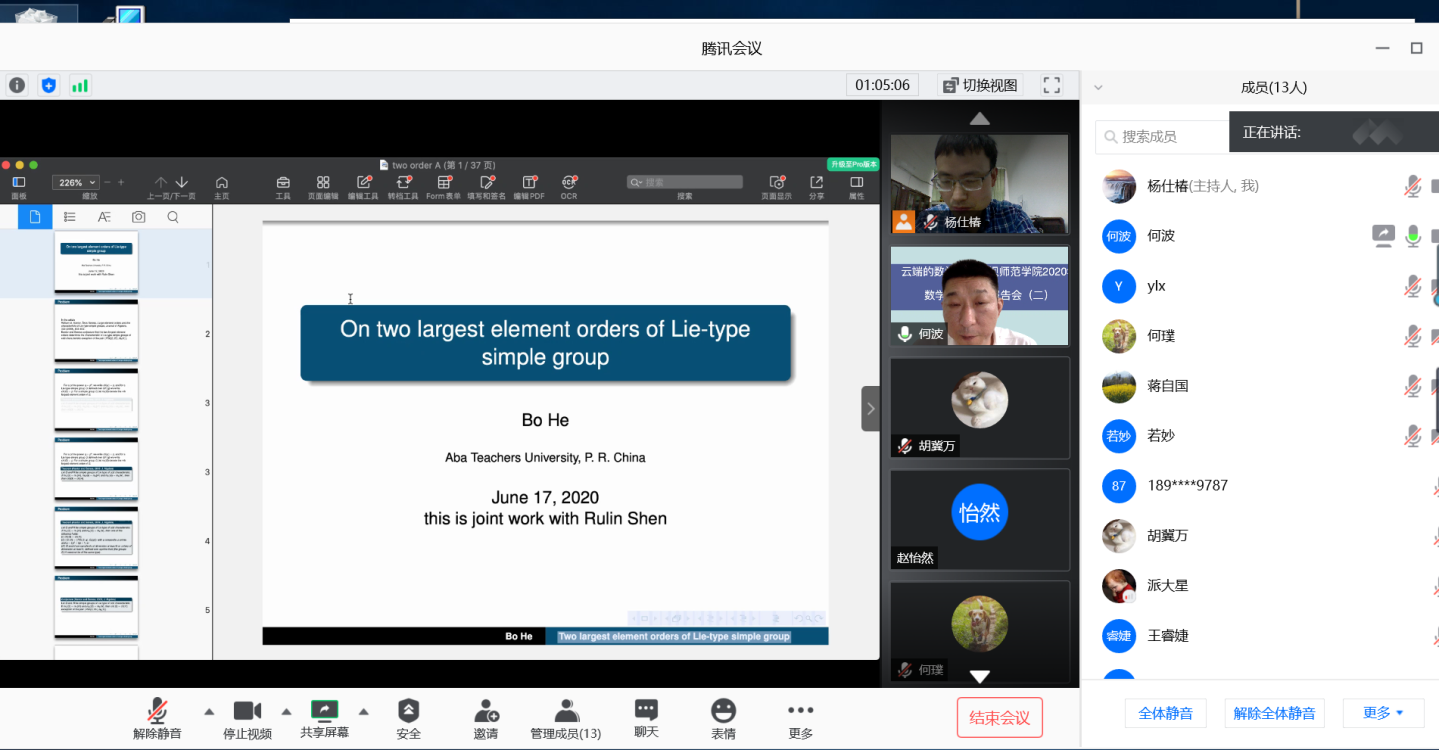Open the network signal status icon
The image size is (1439, 750).
[80, 85]
